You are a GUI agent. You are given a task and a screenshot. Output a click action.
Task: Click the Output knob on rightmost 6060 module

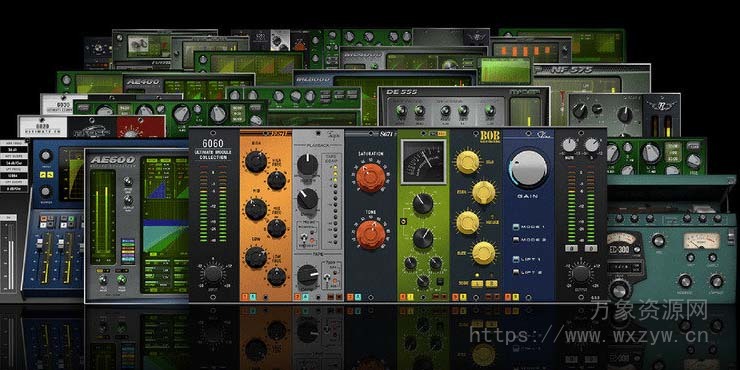581,273
